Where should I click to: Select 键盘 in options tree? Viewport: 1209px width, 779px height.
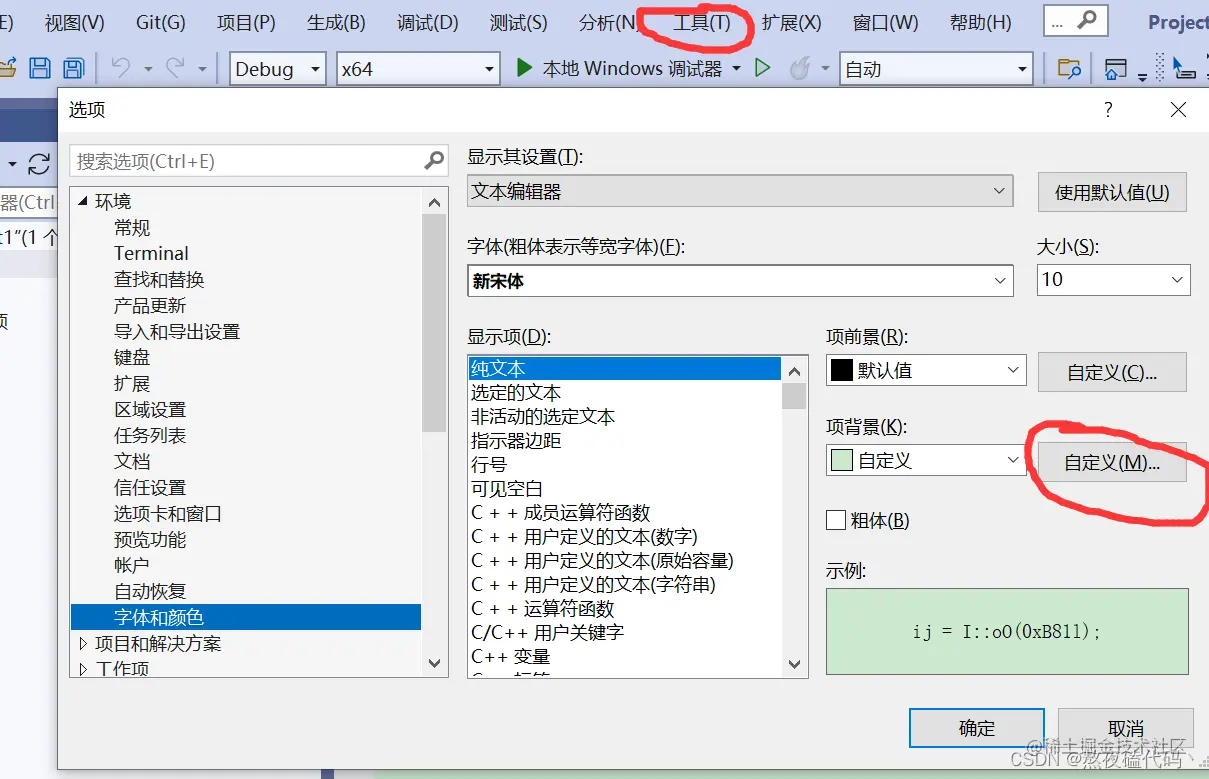point(132,357)
